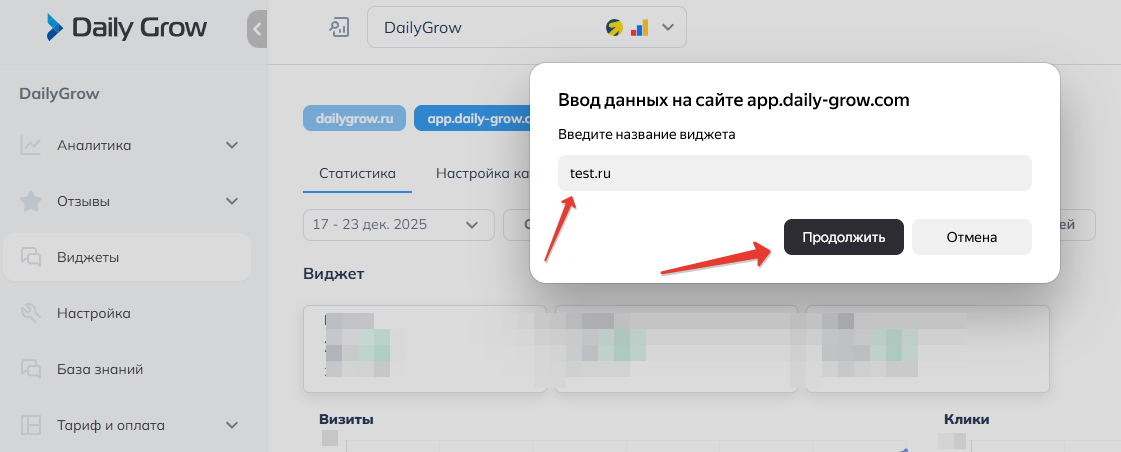
Task: Expand the Аналитика section chevron
Action: [x=232, y=146]
